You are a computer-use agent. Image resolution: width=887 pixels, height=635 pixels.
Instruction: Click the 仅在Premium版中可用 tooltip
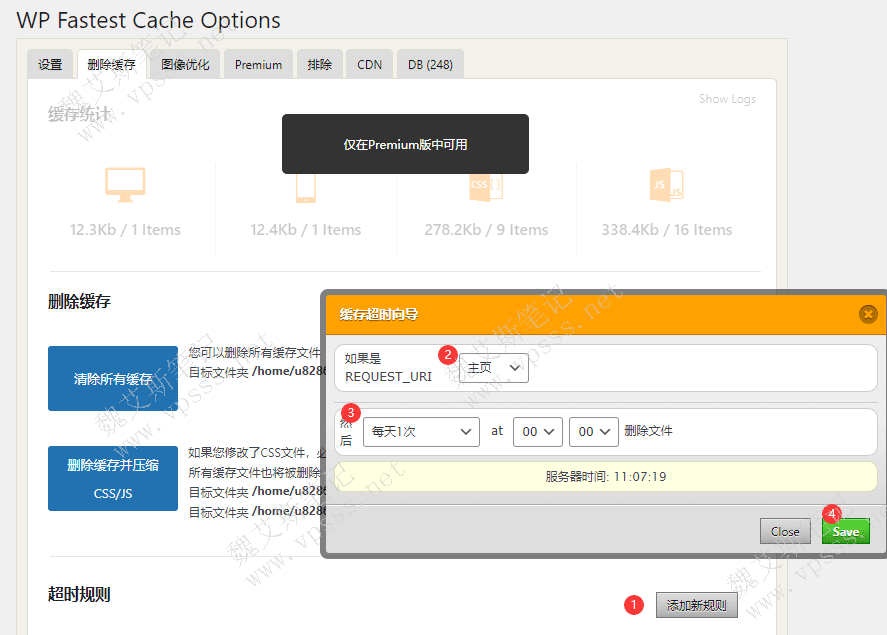pyautogui.click(x=405, y=144)
